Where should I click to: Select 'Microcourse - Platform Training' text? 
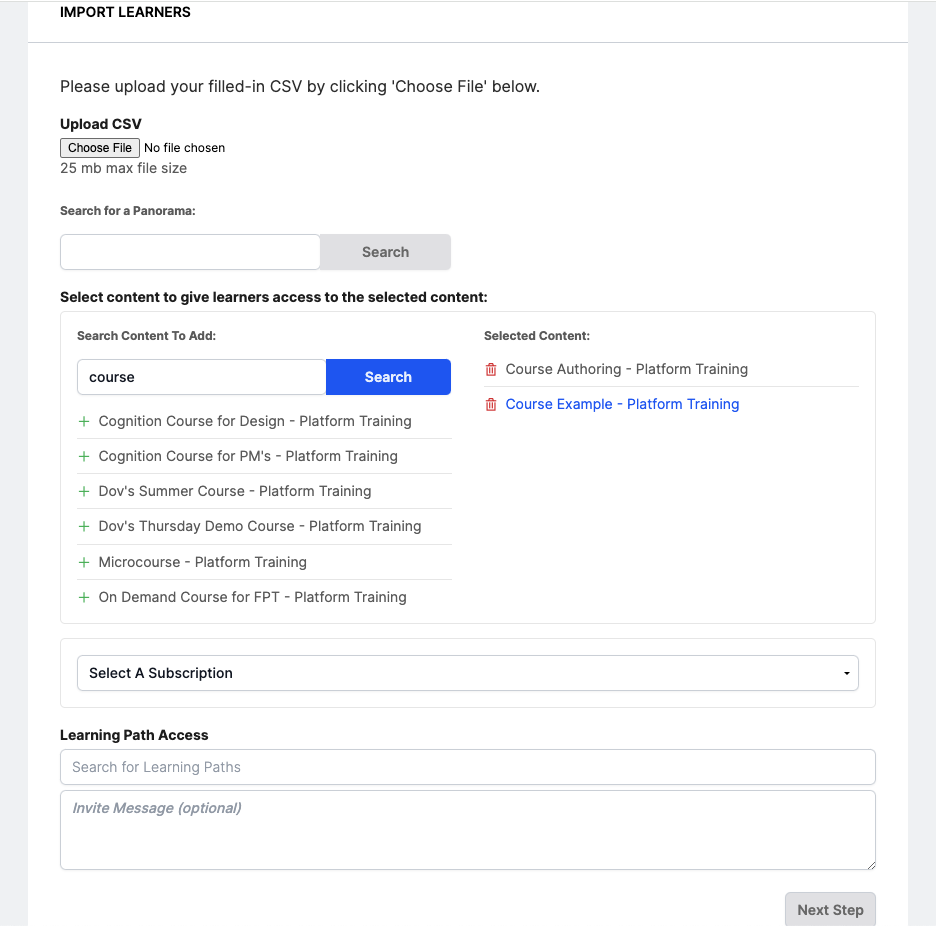pos(202,562)
